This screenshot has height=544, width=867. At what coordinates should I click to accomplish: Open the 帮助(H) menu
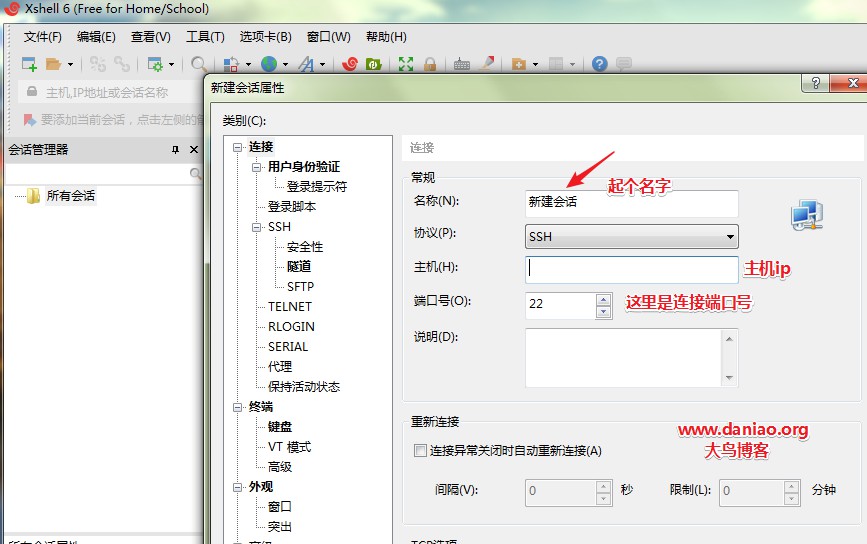tap(386, 37)
